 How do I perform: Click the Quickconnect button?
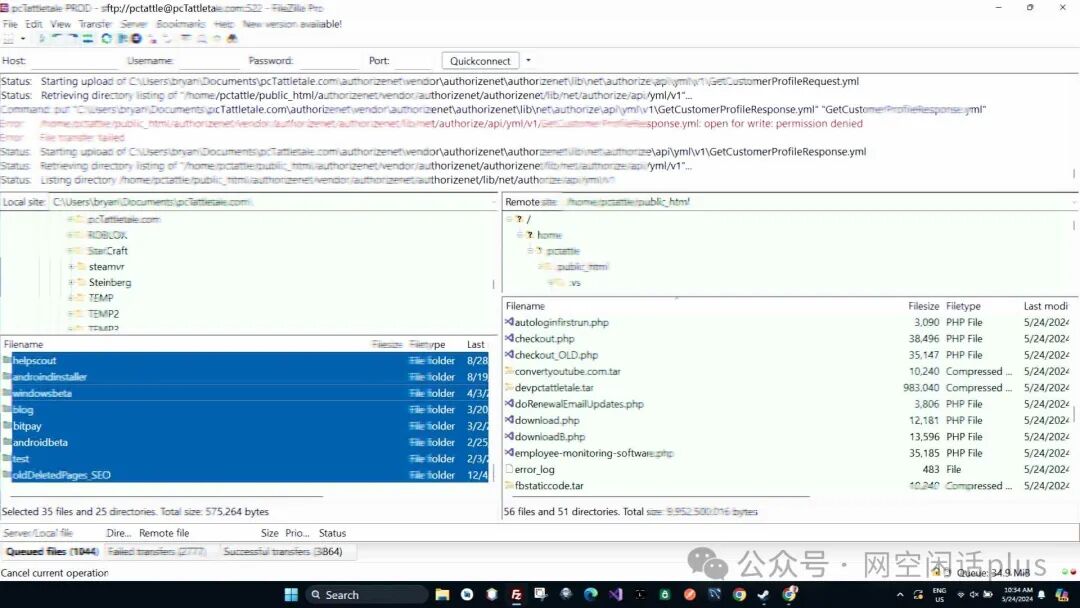(480, 61)
